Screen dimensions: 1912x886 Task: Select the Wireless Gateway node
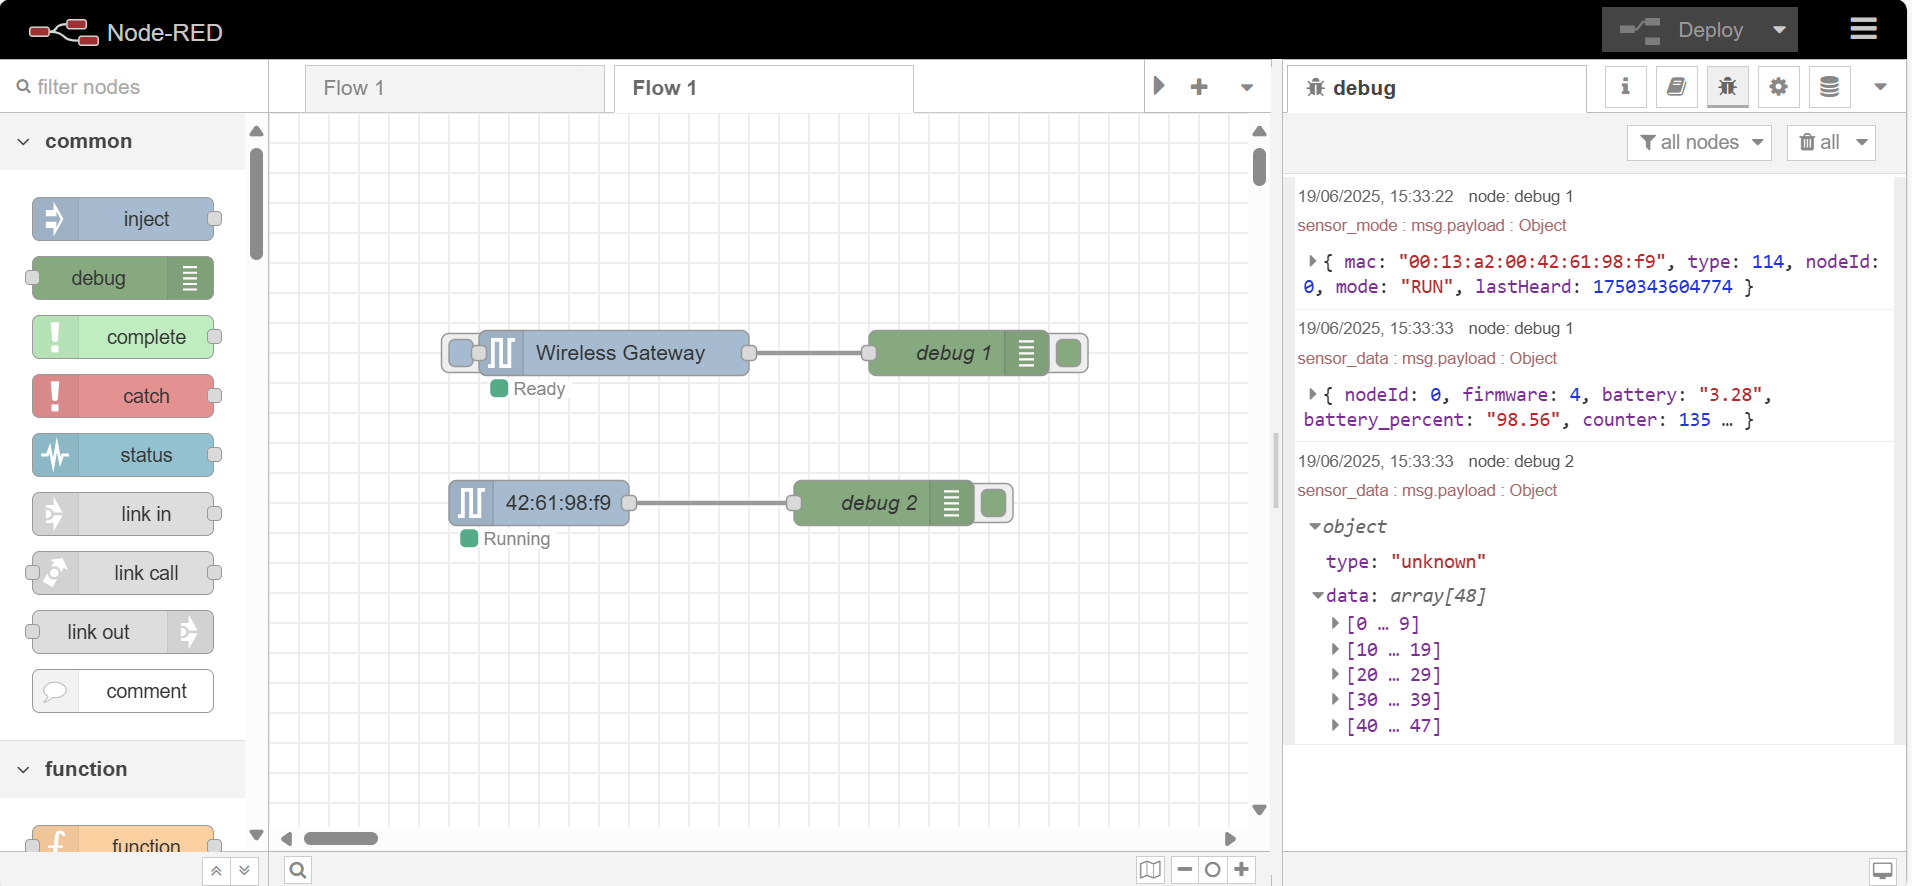614,353
